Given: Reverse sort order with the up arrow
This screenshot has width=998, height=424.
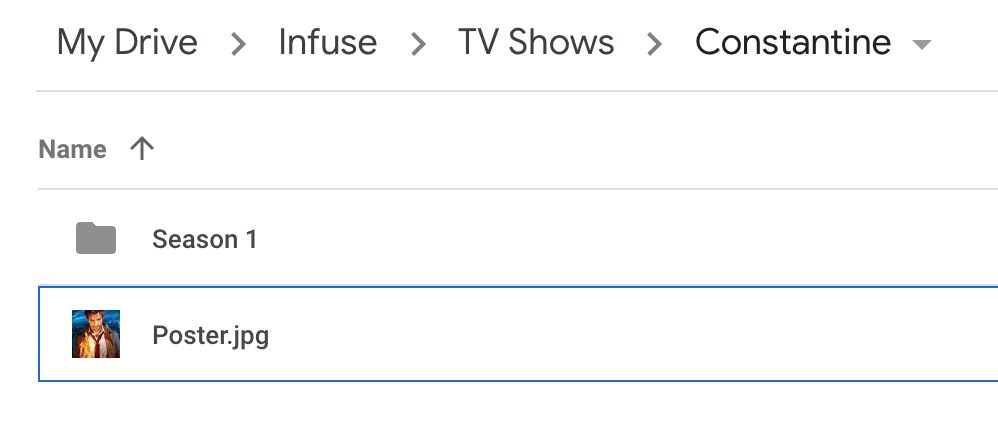Looking at the screenshot, I should (142, 149).
